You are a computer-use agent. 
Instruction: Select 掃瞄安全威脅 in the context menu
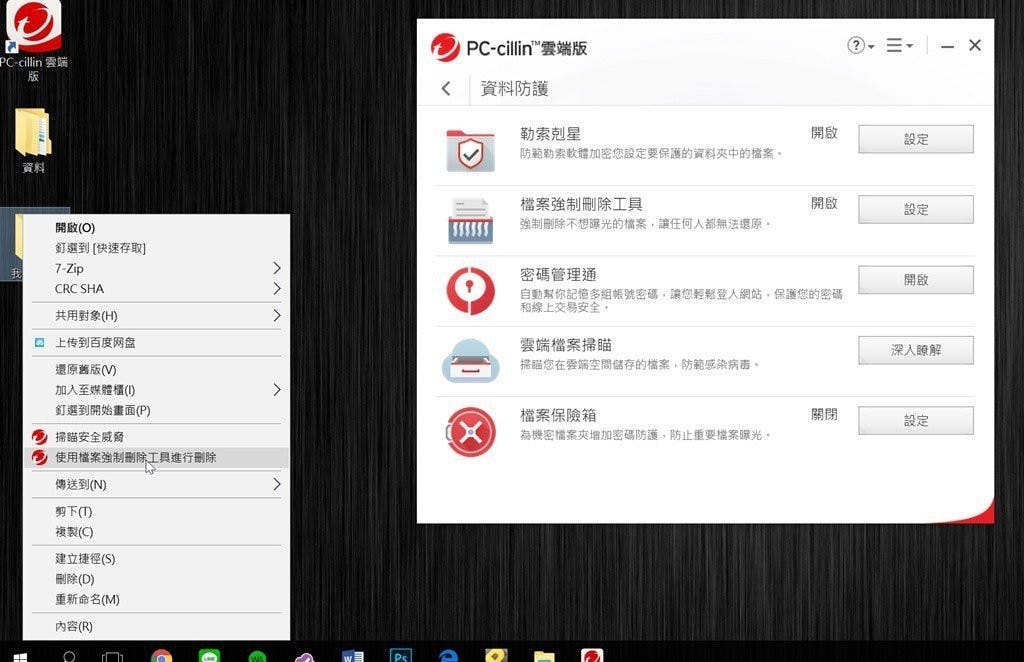click(90, 437)
